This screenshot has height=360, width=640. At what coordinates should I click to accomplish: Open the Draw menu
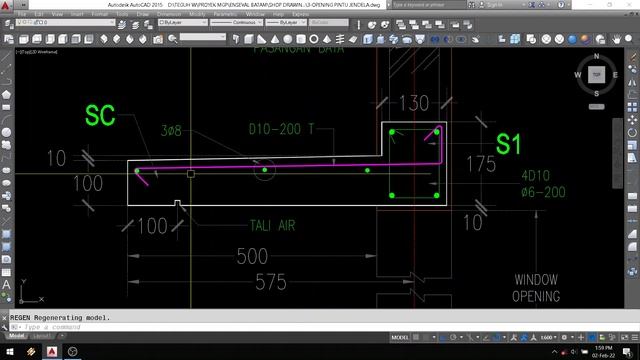pyautogui.click(x=142, y=14)
